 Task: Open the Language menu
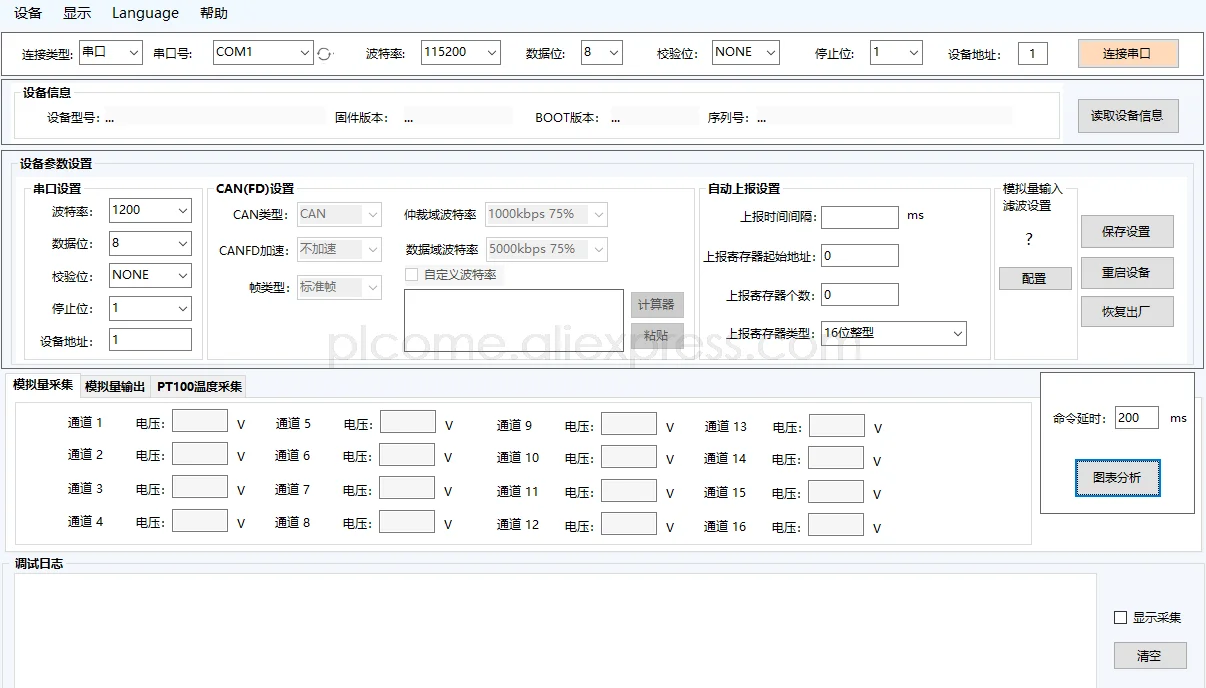tap(145, 13)
